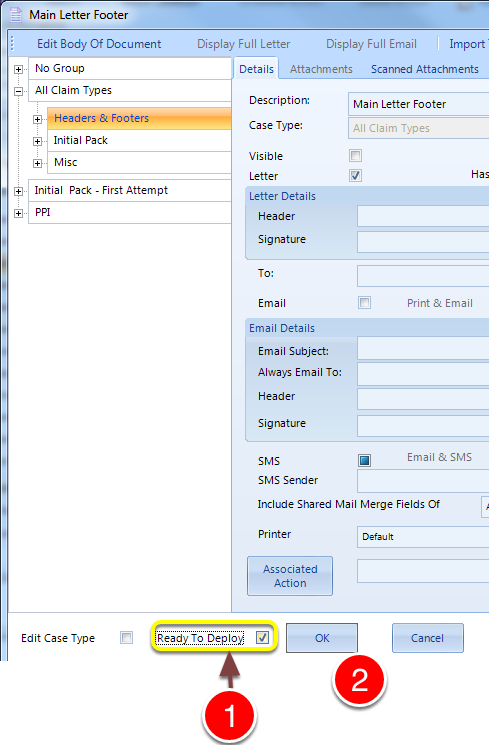Collapse the All Claim Types node
The height and width of the screenshot is (745, 489).
[x=18, y=91]
